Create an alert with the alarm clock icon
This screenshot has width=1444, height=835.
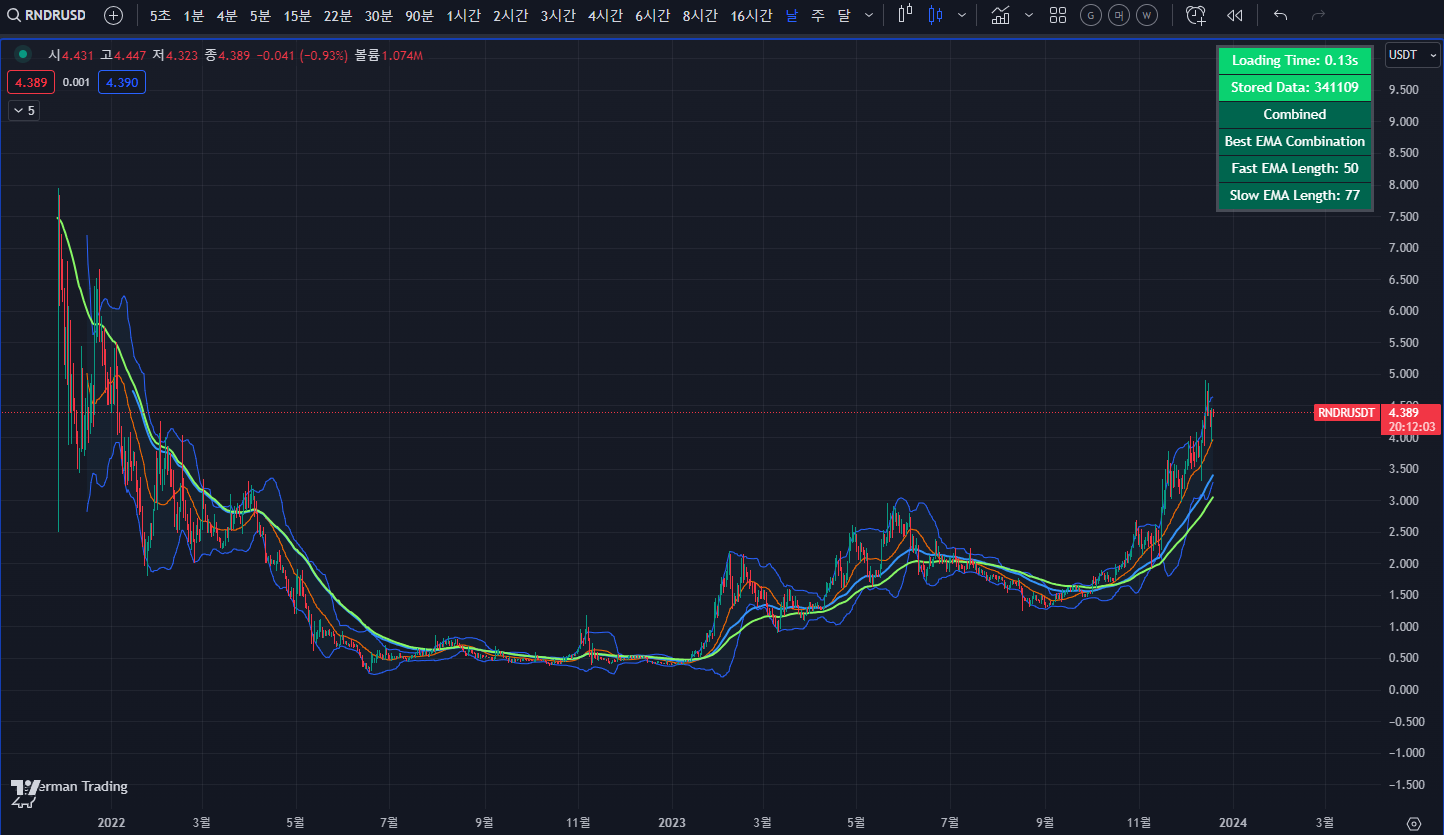click(x=1195, y=15)
